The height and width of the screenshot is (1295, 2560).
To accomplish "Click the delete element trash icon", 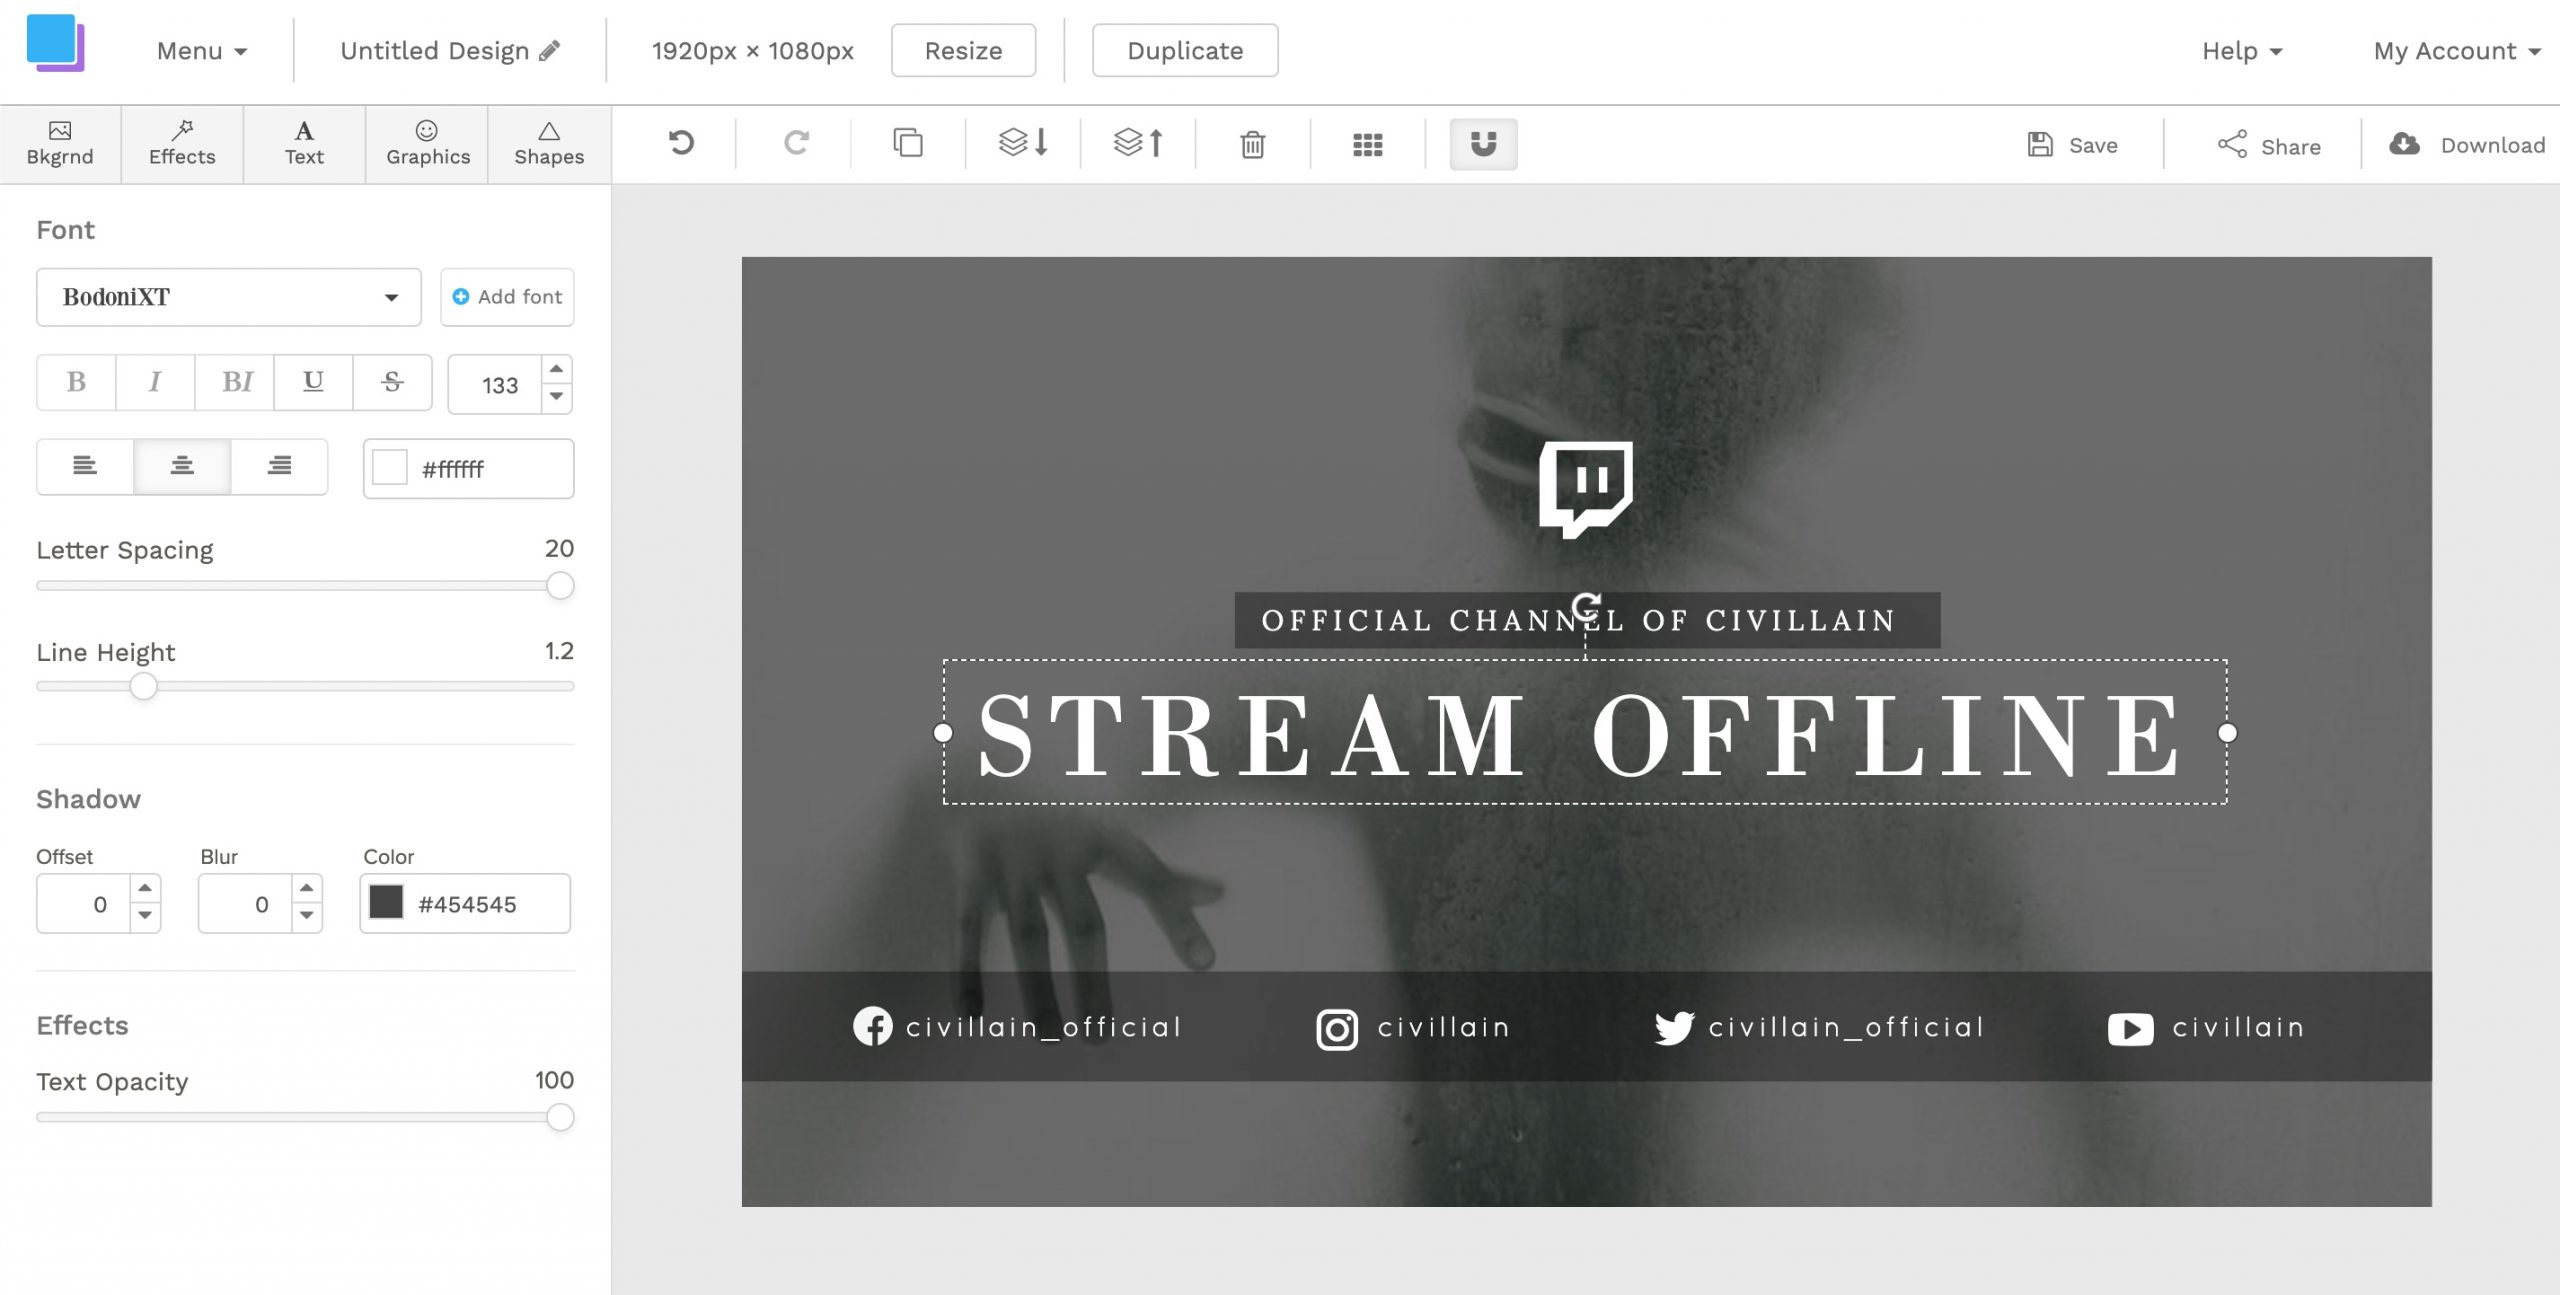I will pyautogui.click(x=1254, y=144).
